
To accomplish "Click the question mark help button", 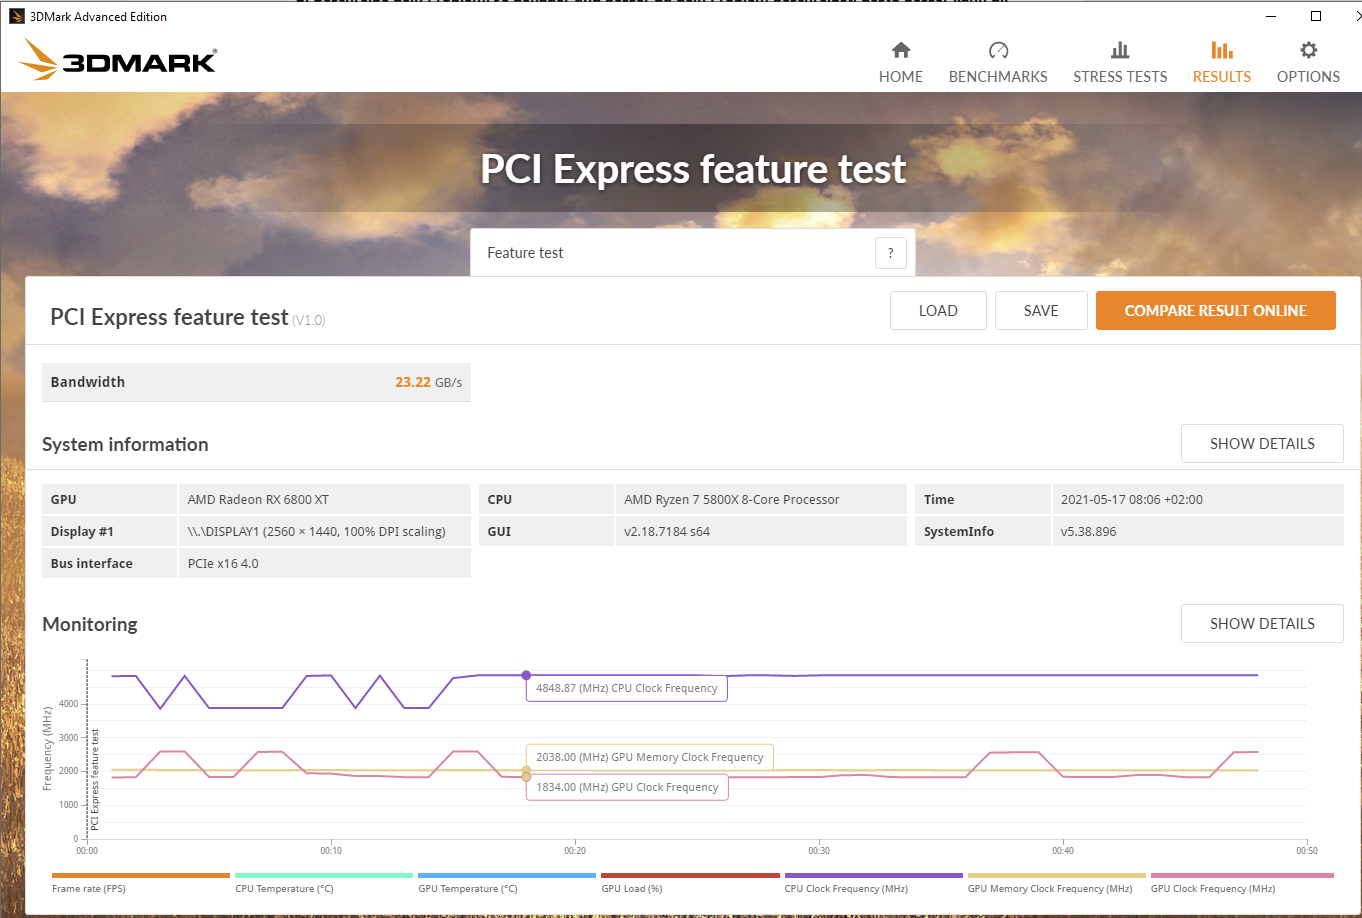I will [890, 253].
